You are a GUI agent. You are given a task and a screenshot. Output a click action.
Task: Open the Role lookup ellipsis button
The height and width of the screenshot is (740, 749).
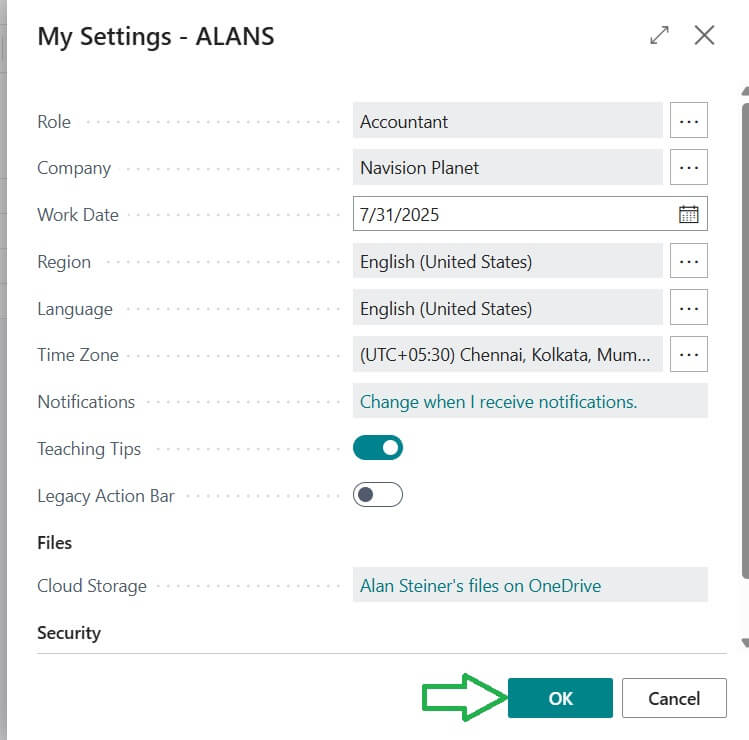(x=688, y=121)
